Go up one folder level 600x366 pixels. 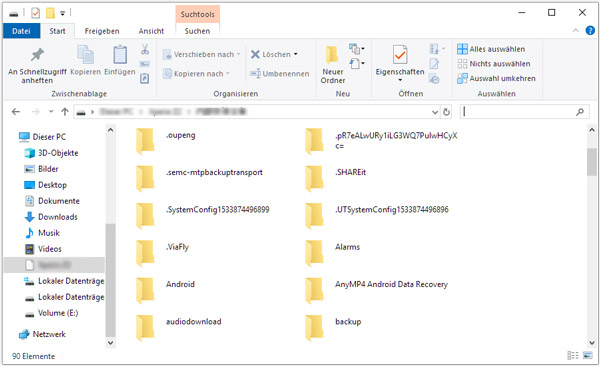(65, 112)
